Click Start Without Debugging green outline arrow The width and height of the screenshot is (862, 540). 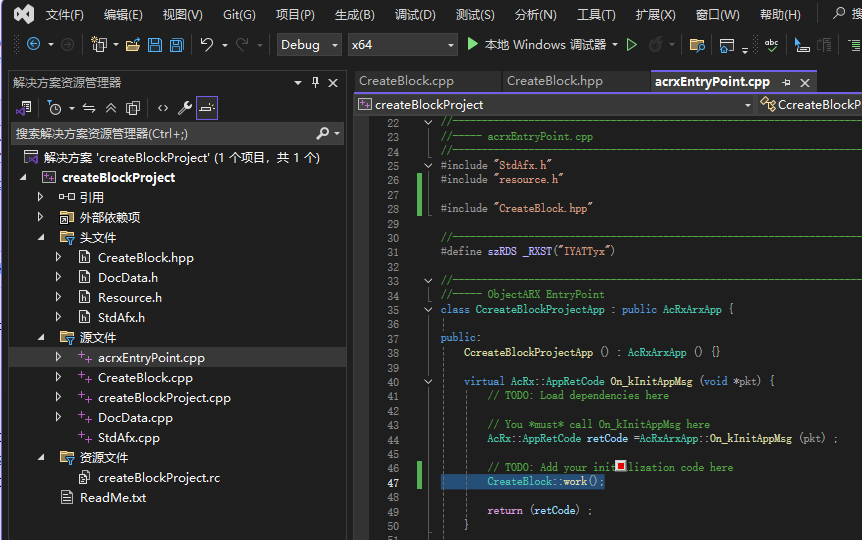[631, 45]
